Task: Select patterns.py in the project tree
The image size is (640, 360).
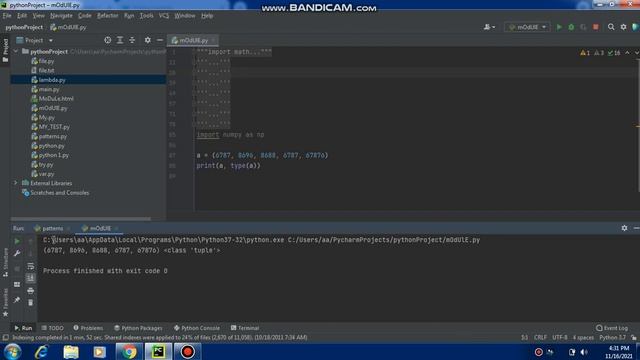Action: (52, 136)
